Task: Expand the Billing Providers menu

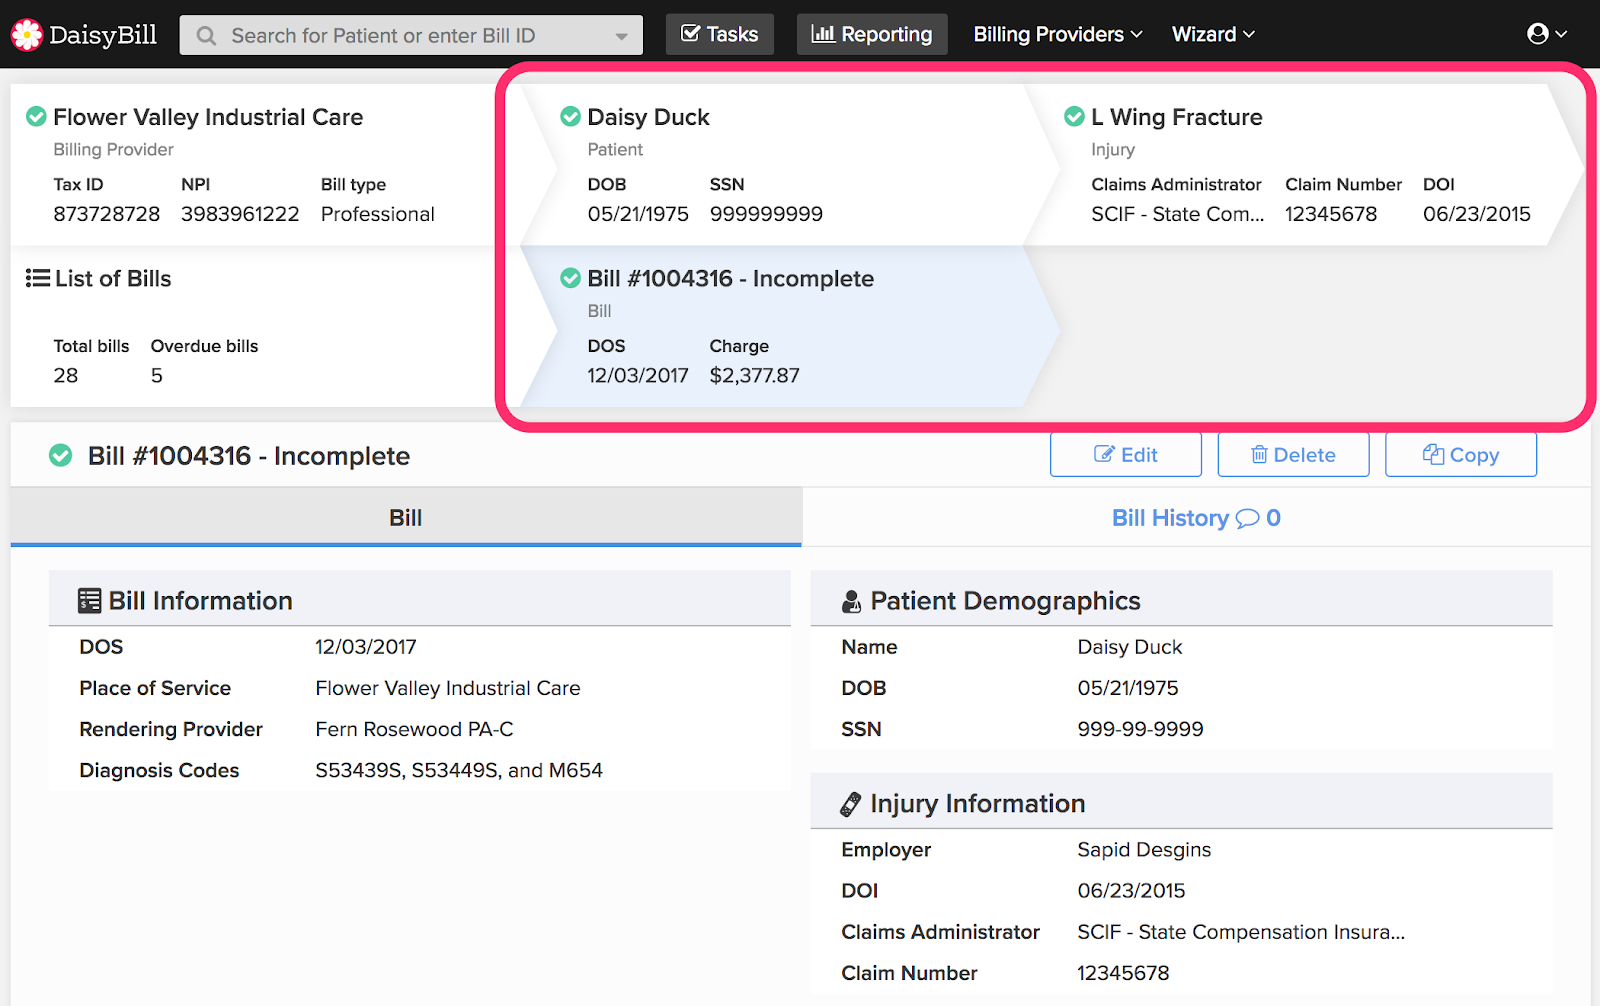Action: tap(1058, 34)
